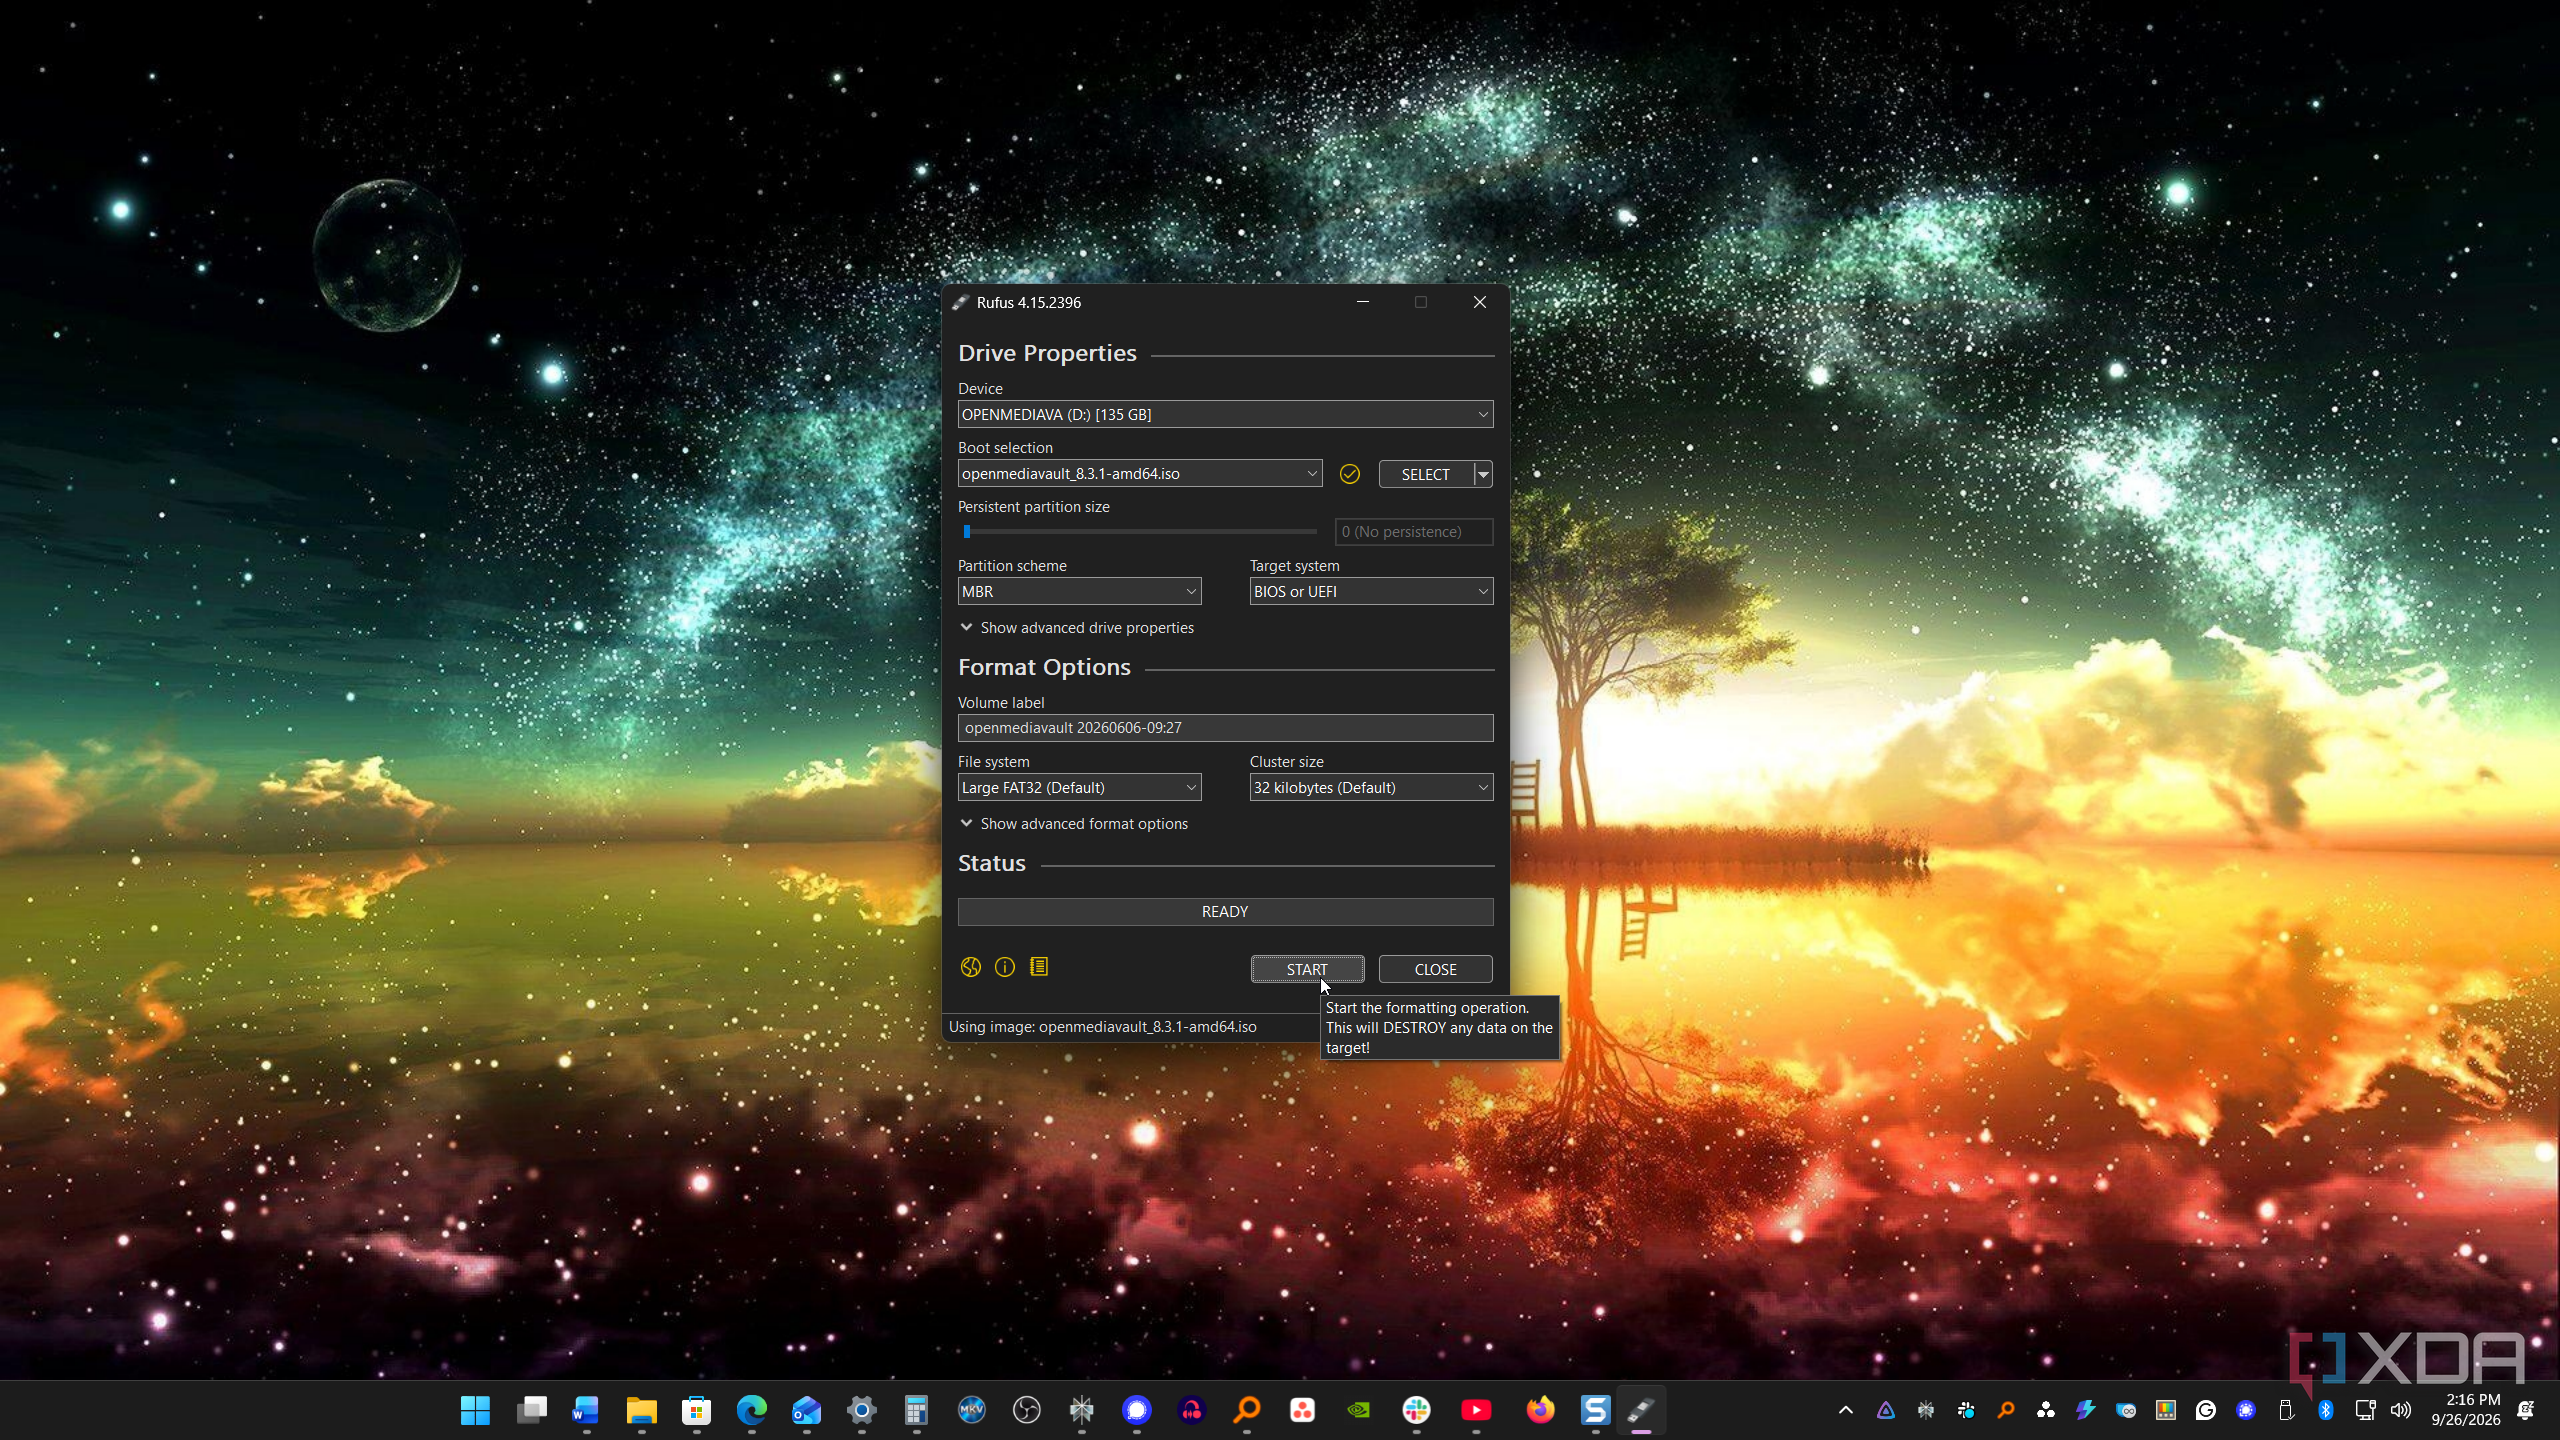Click the CLOSE button in Rufus
This screenshot has height=1440, width=2560.
[1435, 969]
